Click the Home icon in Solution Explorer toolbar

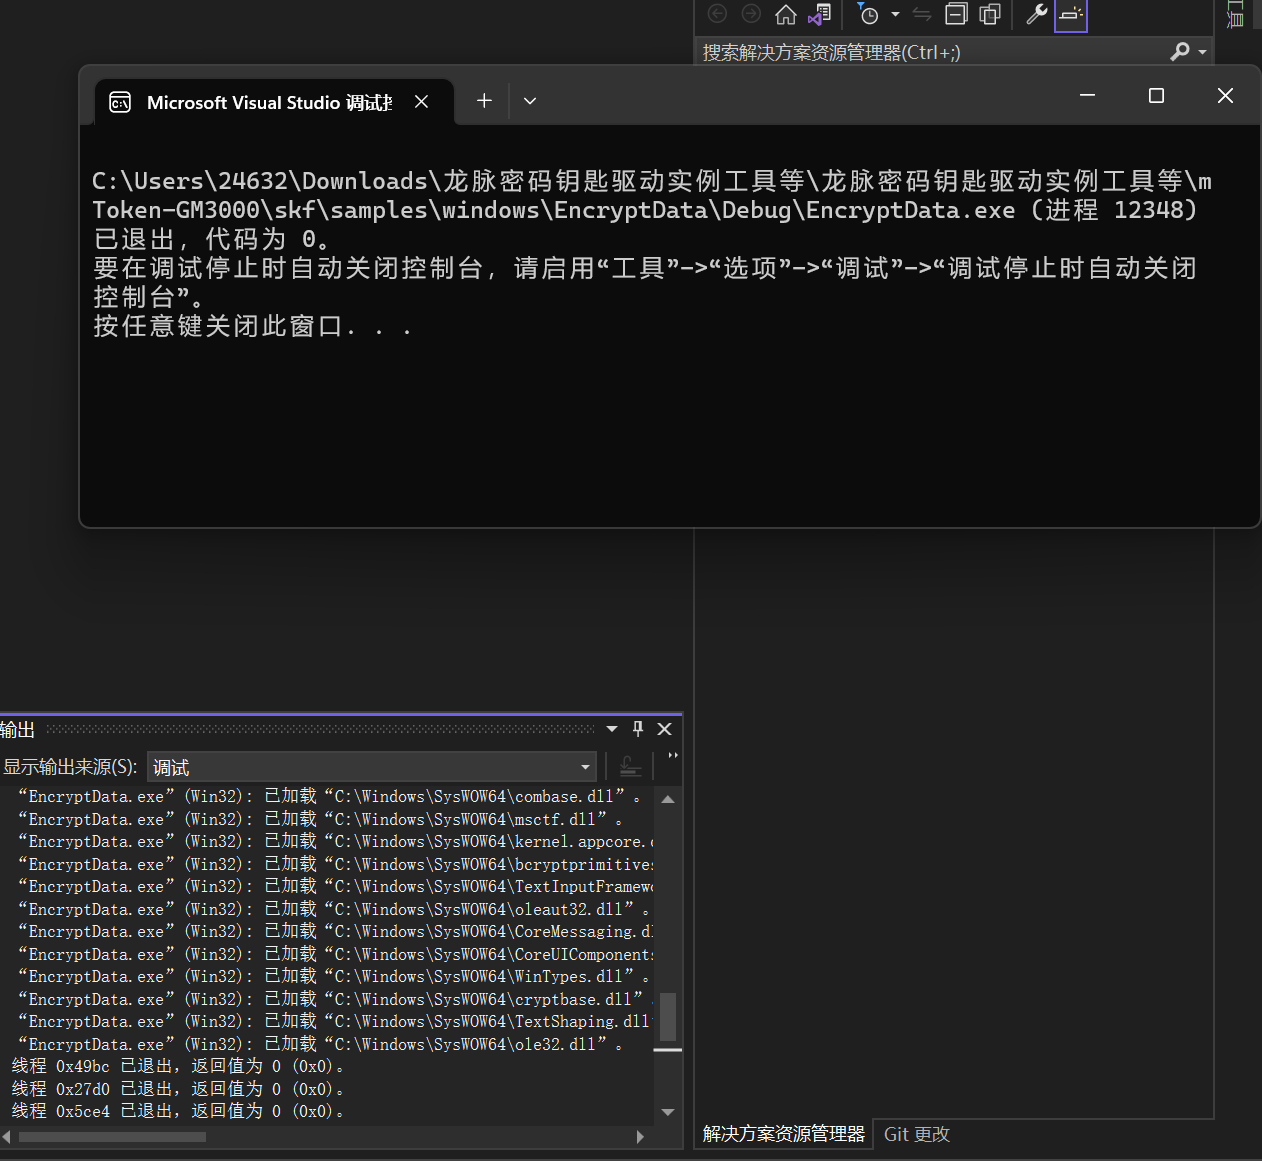[786, 14]
